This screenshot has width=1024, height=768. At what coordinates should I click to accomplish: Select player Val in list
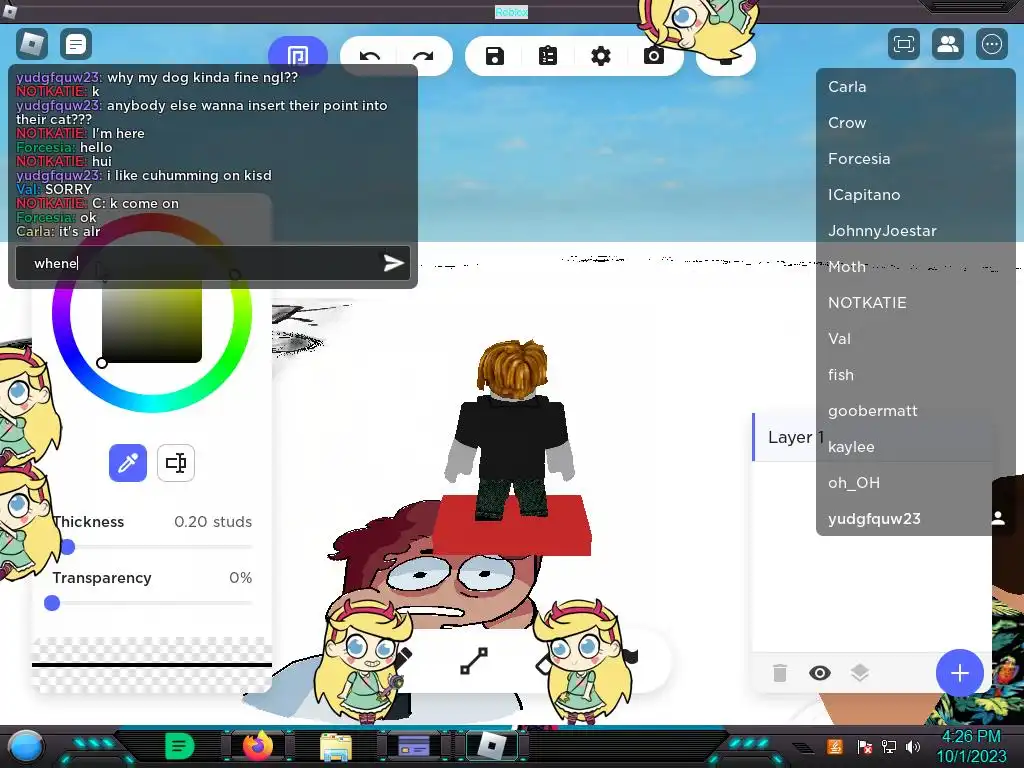click(x=915, y=338)
